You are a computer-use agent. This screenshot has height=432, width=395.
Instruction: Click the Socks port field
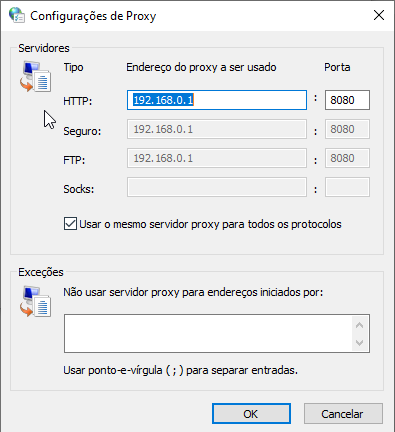[347, 187]
